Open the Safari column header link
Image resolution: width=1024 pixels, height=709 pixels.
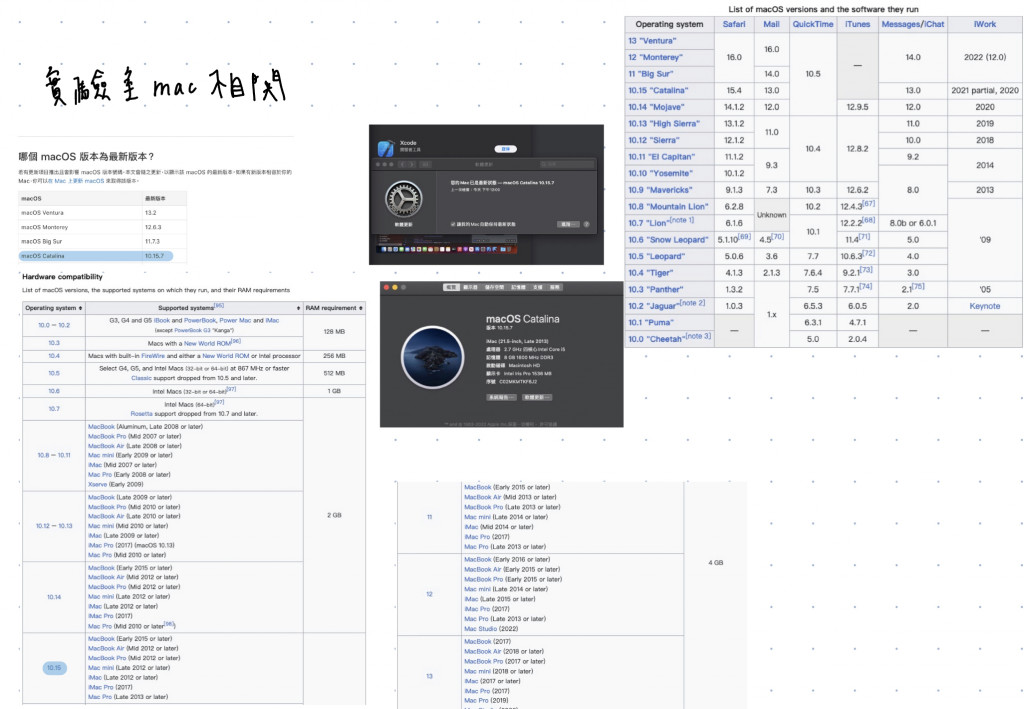[734, 24]
